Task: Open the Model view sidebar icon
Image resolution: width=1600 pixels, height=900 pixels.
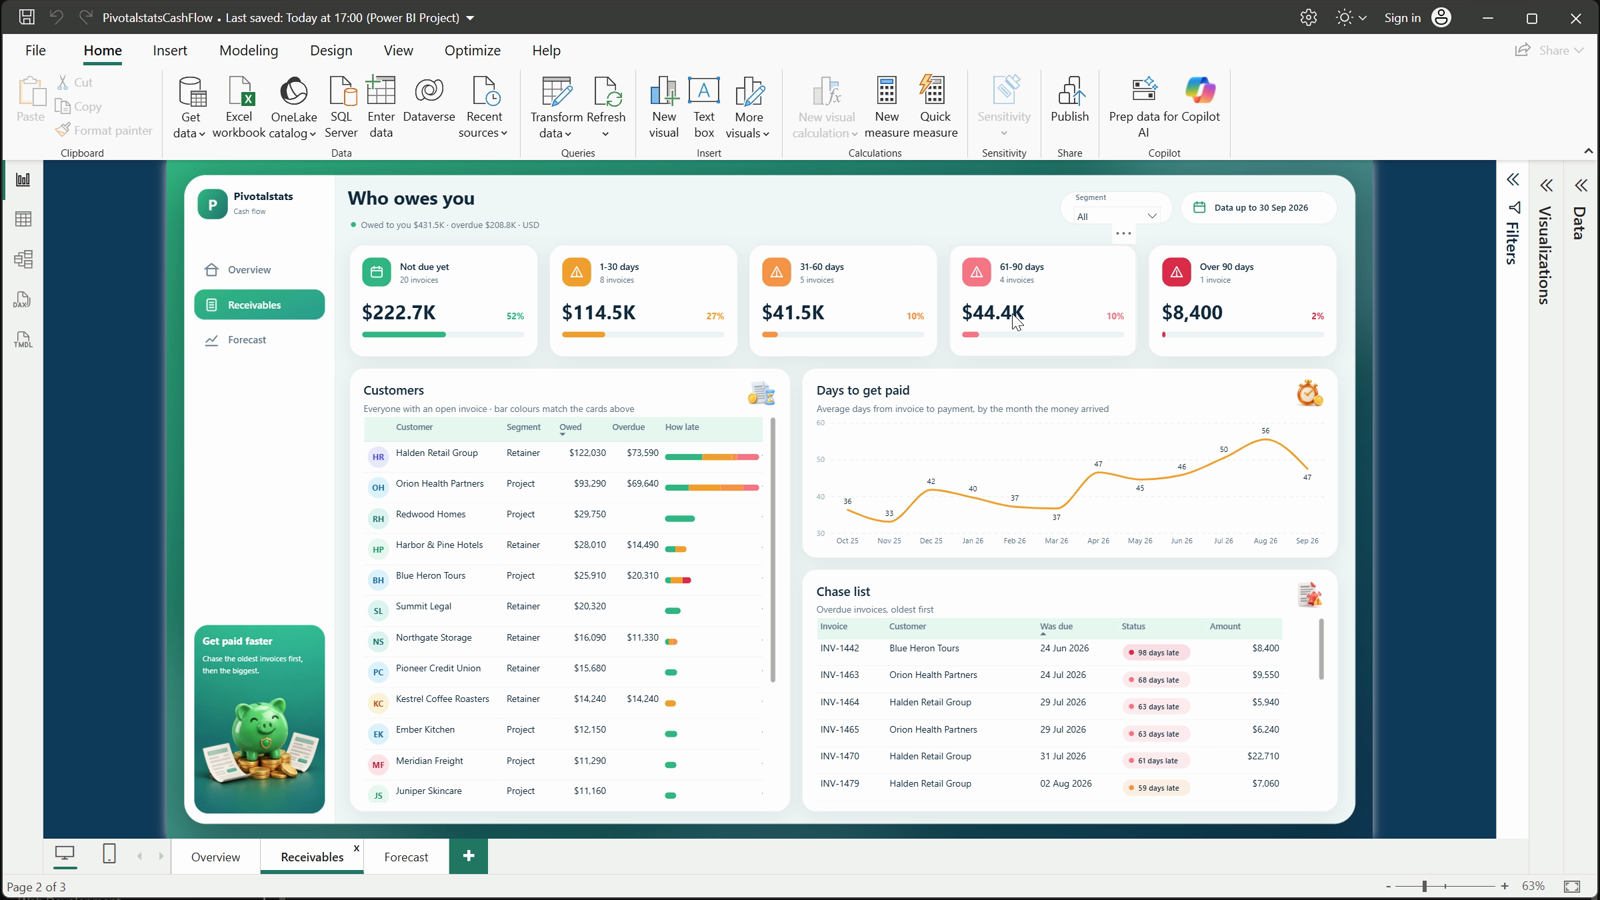Action: tap(23, 259)
